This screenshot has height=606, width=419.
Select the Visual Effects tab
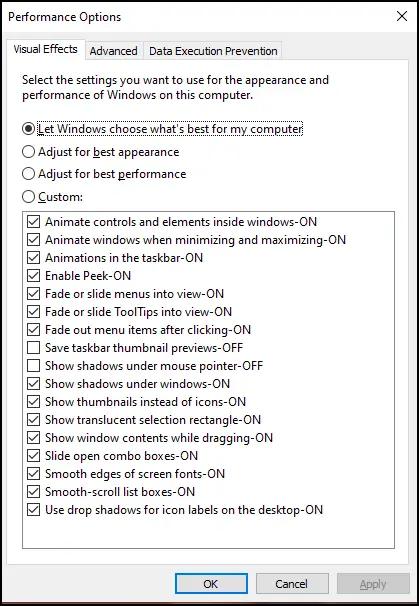click(x=46, y=49)
